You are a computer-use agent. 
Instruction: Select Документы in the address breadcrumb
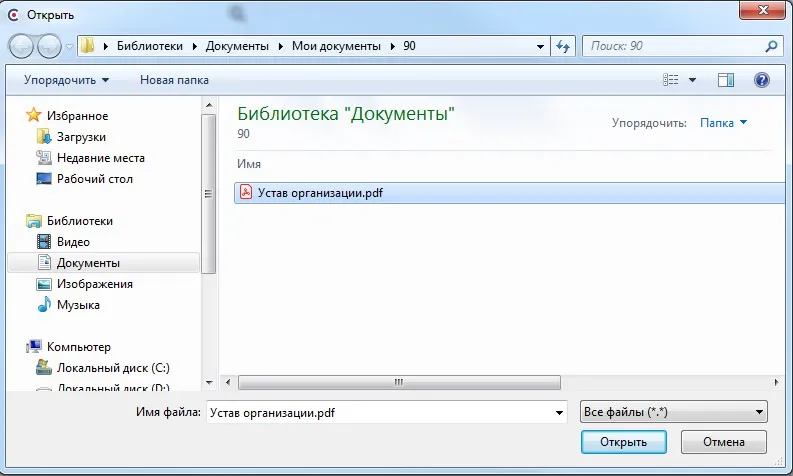coord(237,46)
